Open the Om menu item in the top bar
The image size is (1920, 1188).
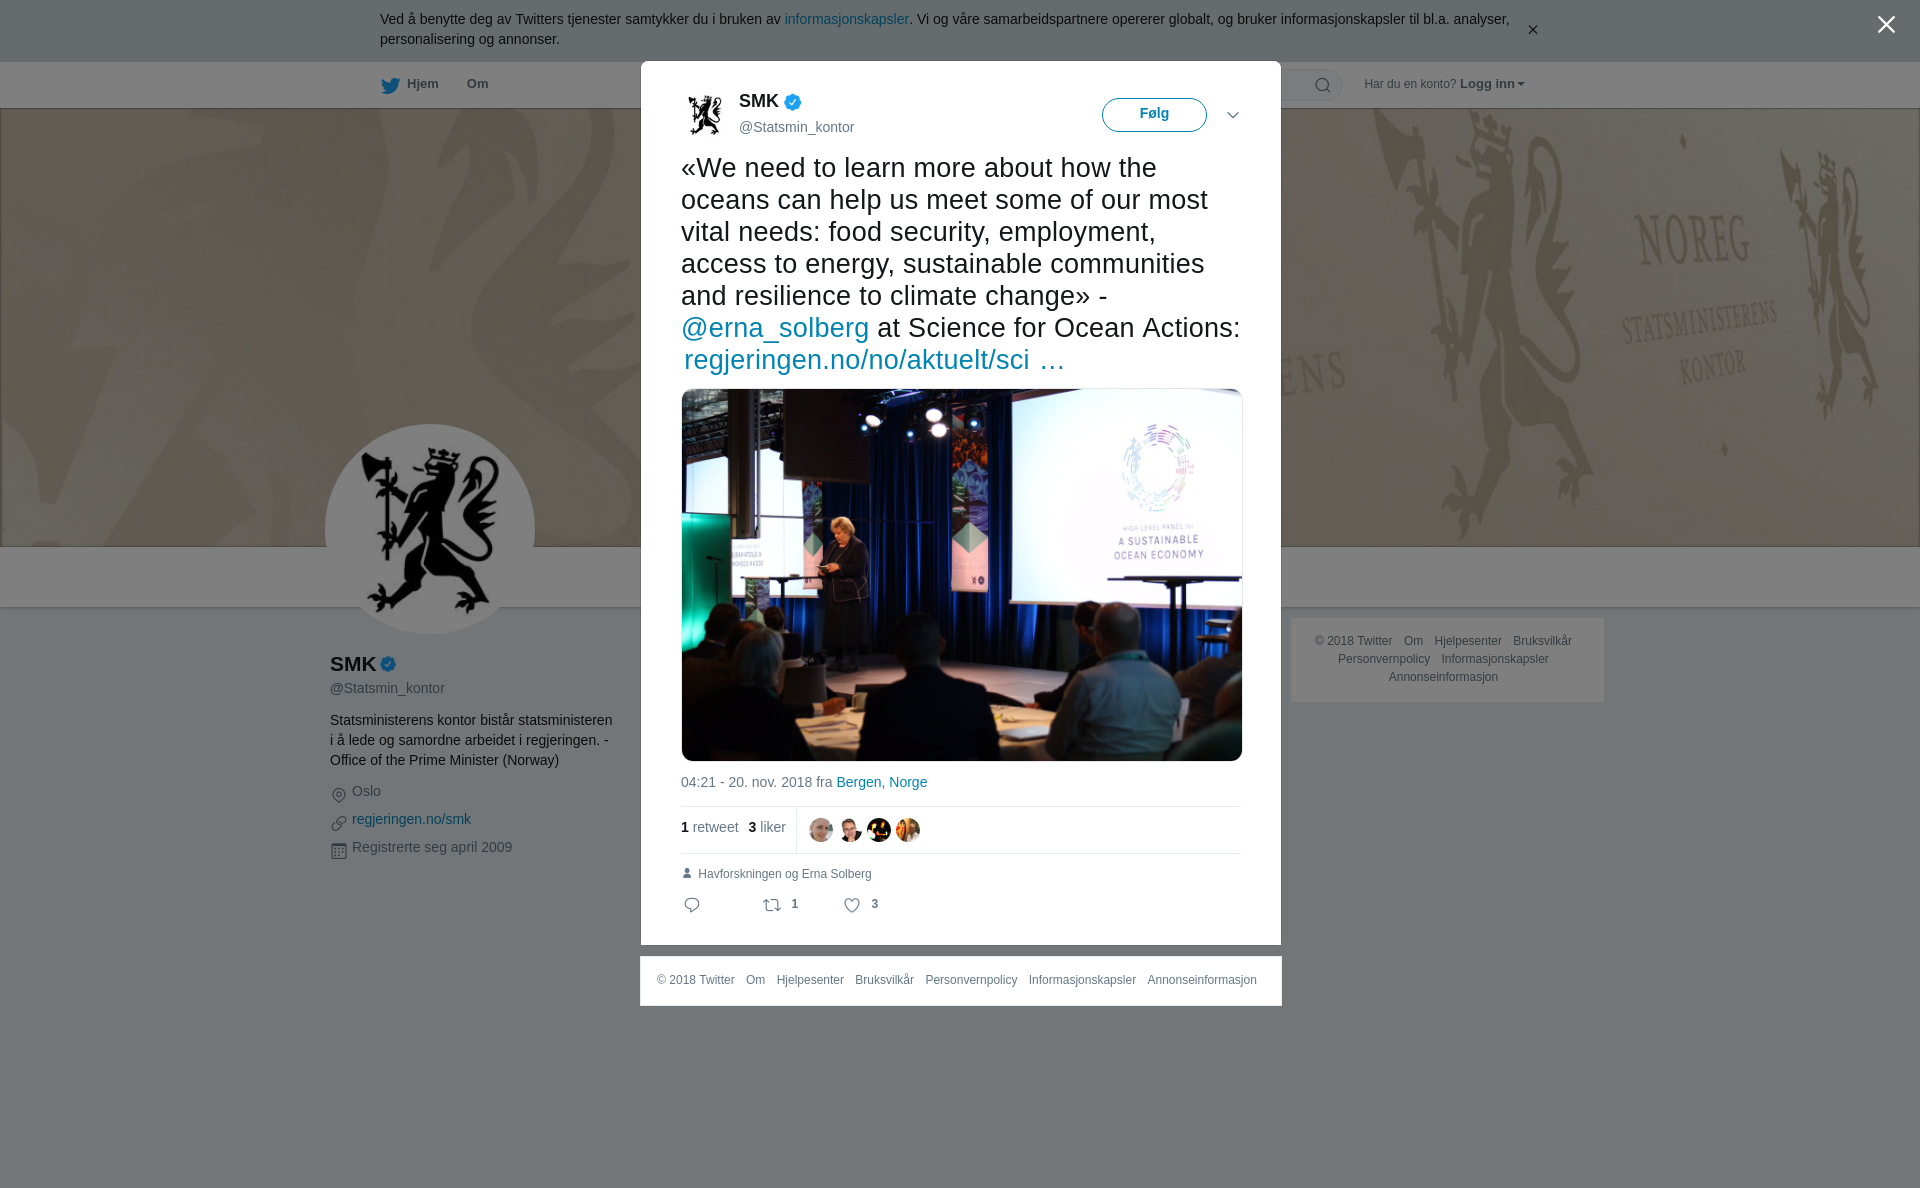point(477,84)
